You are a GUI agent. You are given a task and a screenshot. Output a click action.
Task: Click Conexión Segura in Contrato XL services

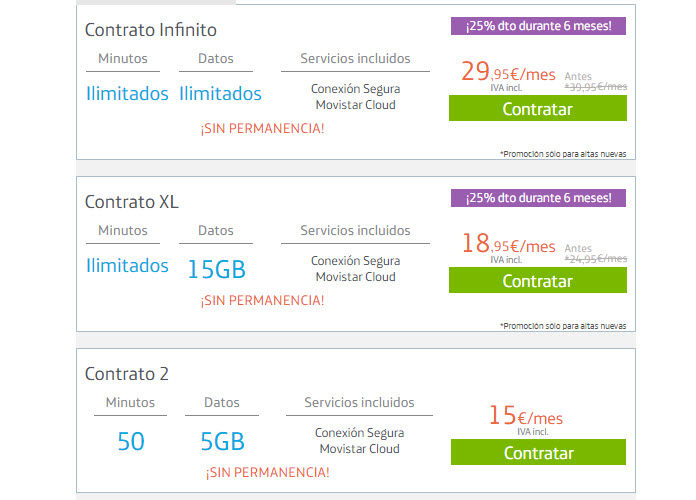tap(356, 261)
